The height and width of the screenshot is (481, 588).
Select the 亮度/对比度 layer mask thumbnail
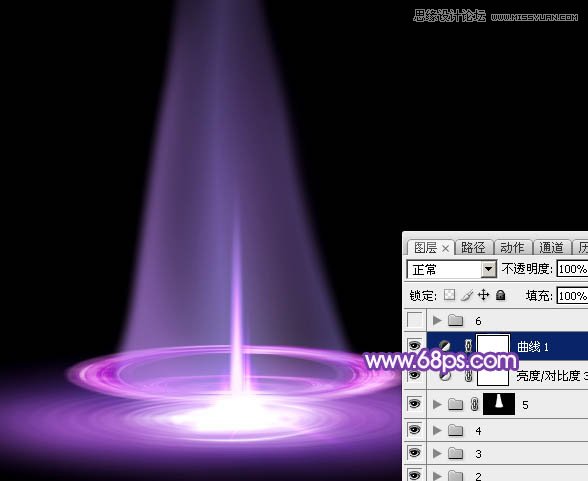click(493, 377)
